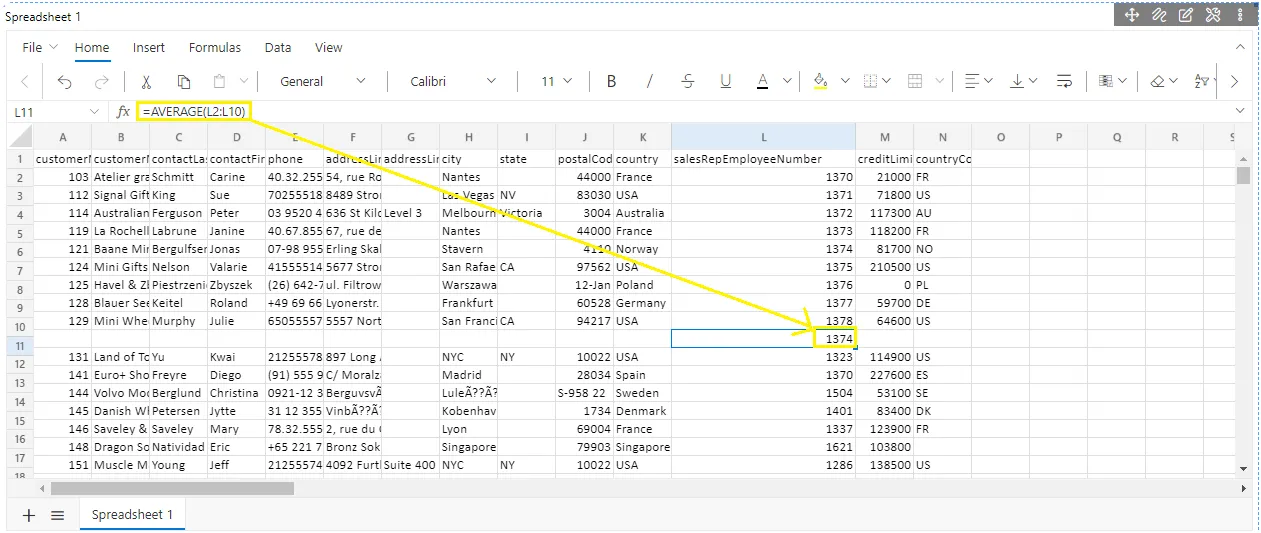Paste from clipboard icon
The width and height of the screenshot is (1261, 533).
218,82
